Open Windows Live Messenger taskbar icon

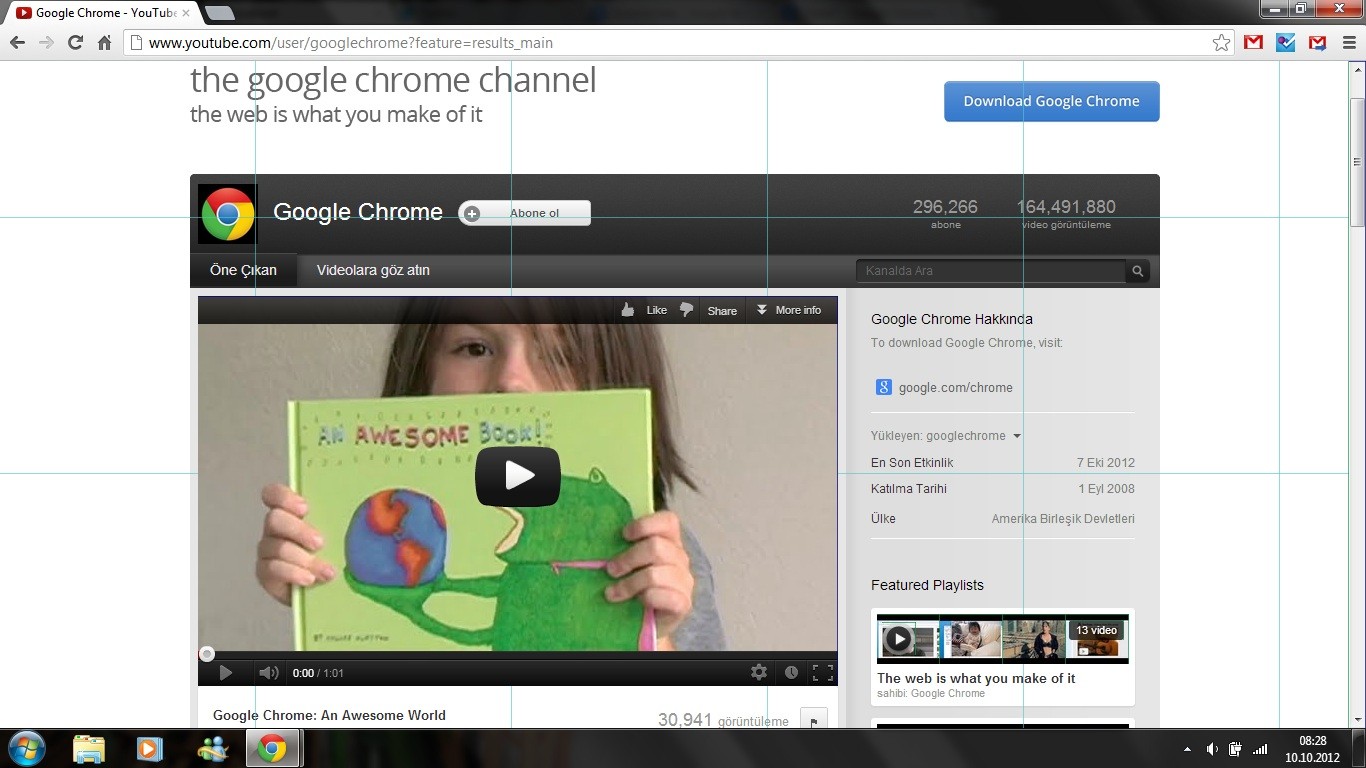(212, 748)
